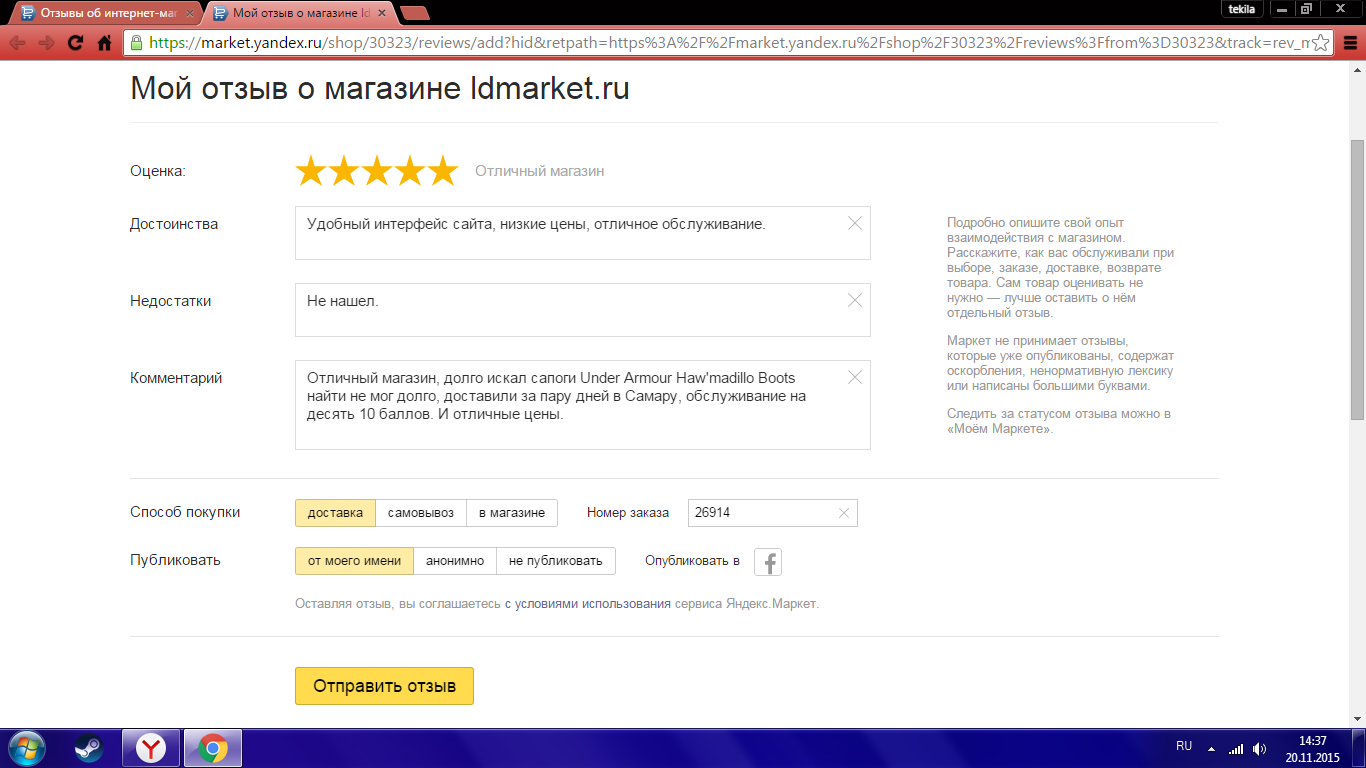
Task: Set the rating to four stars
Action: (x=410, y=171)
